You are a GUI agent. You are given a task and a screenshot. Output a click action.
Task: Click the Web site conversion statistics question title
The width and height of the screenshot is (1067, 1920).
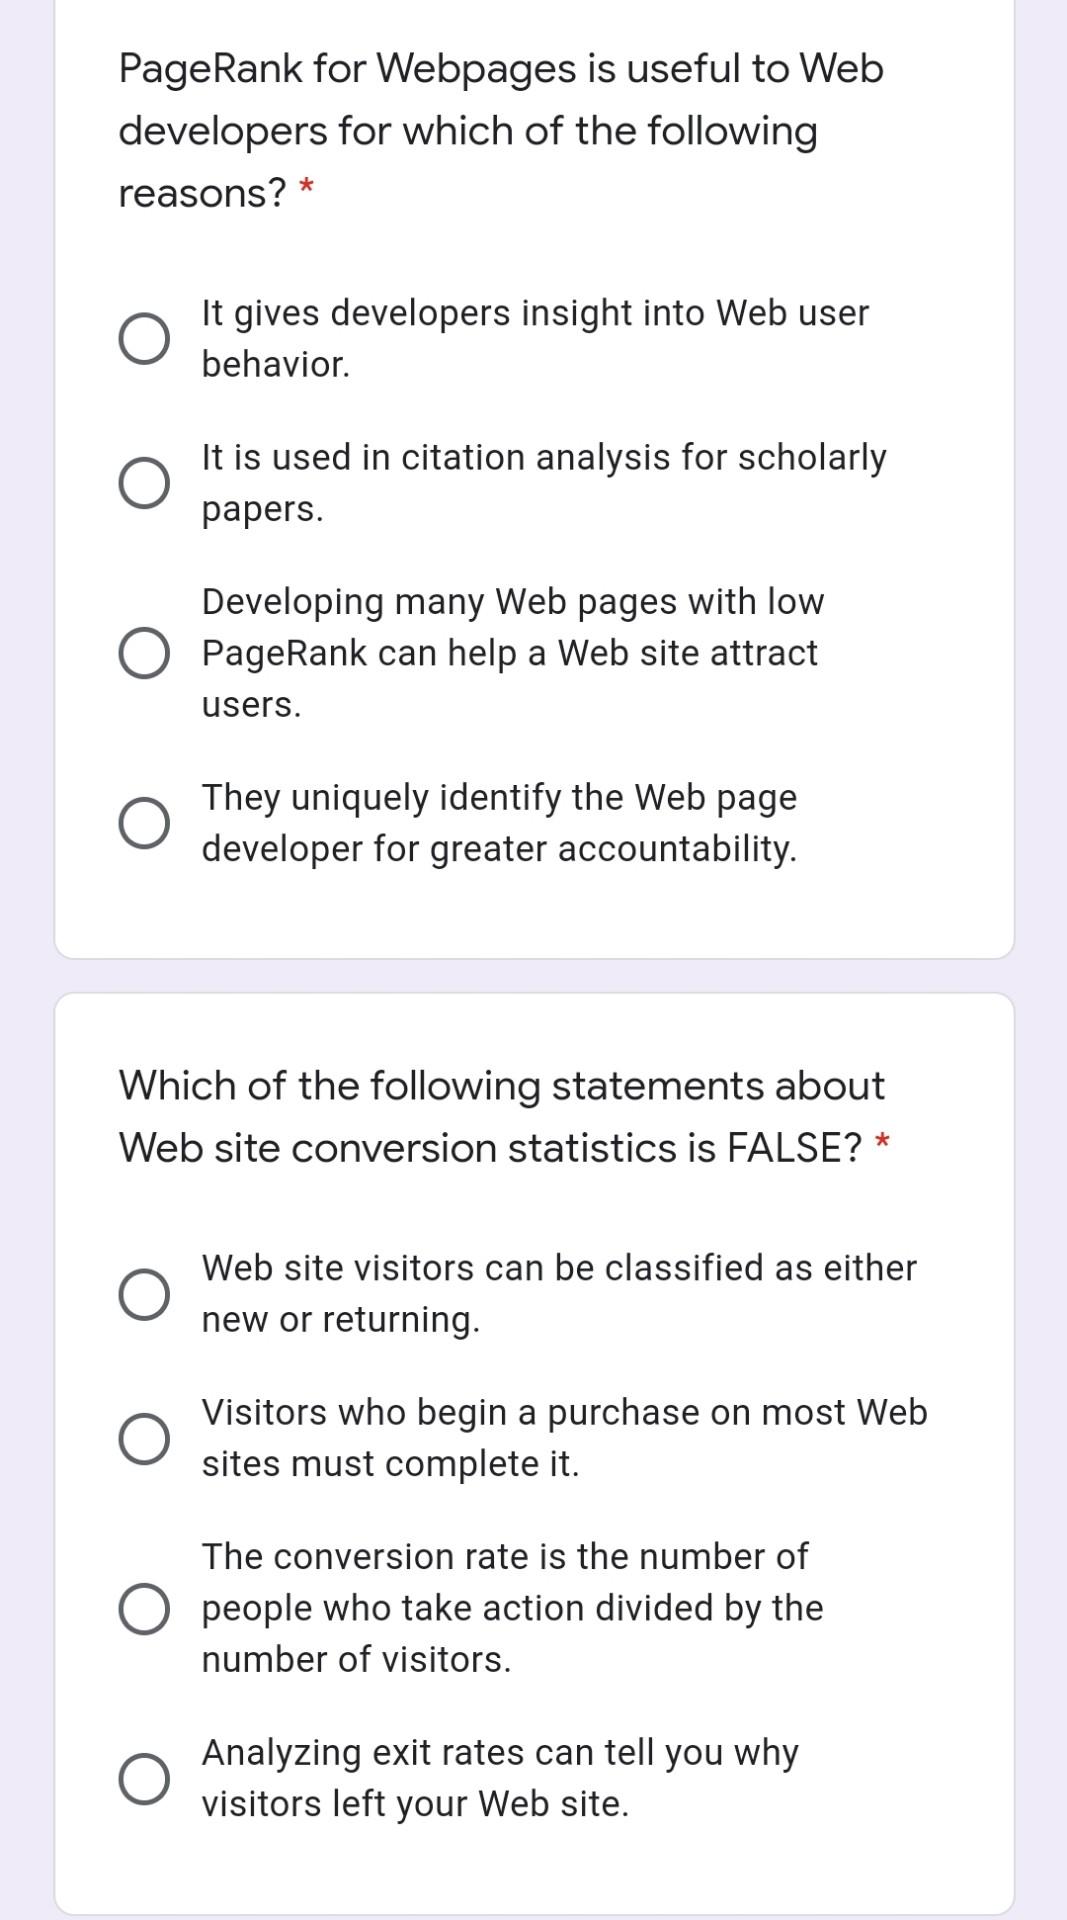point(500,1115)
